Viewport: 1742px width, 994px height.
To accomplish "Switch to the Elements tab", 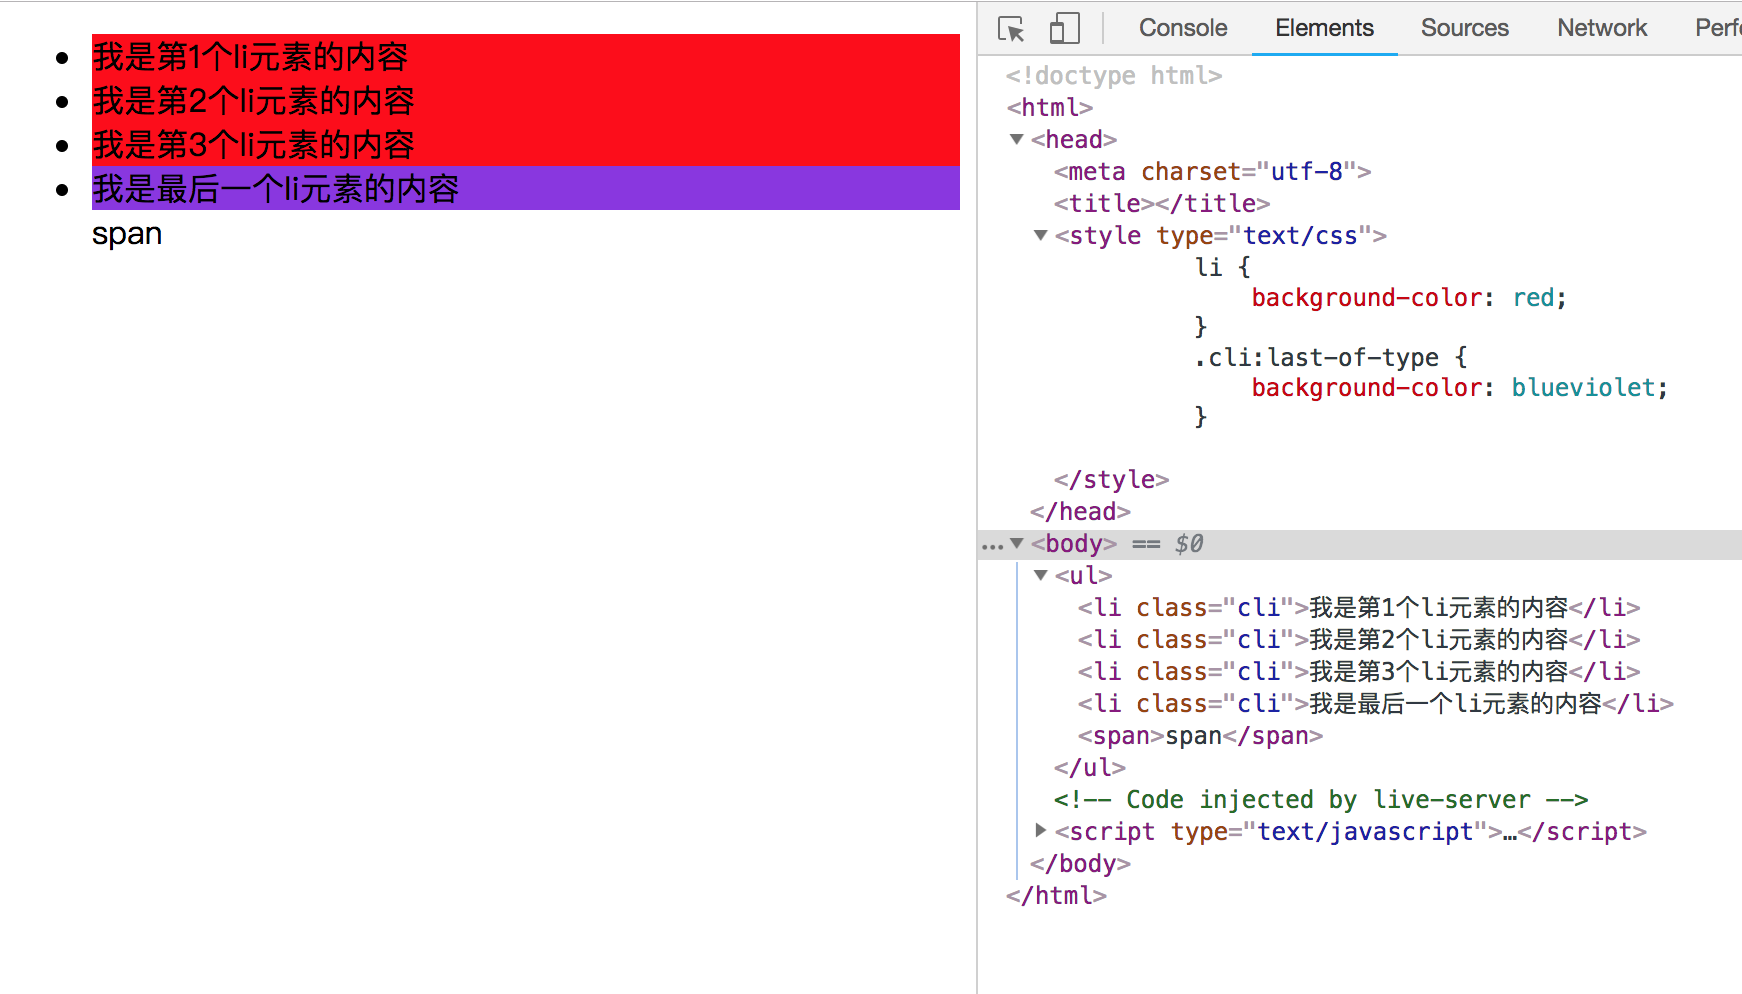I will [1324, 28].
